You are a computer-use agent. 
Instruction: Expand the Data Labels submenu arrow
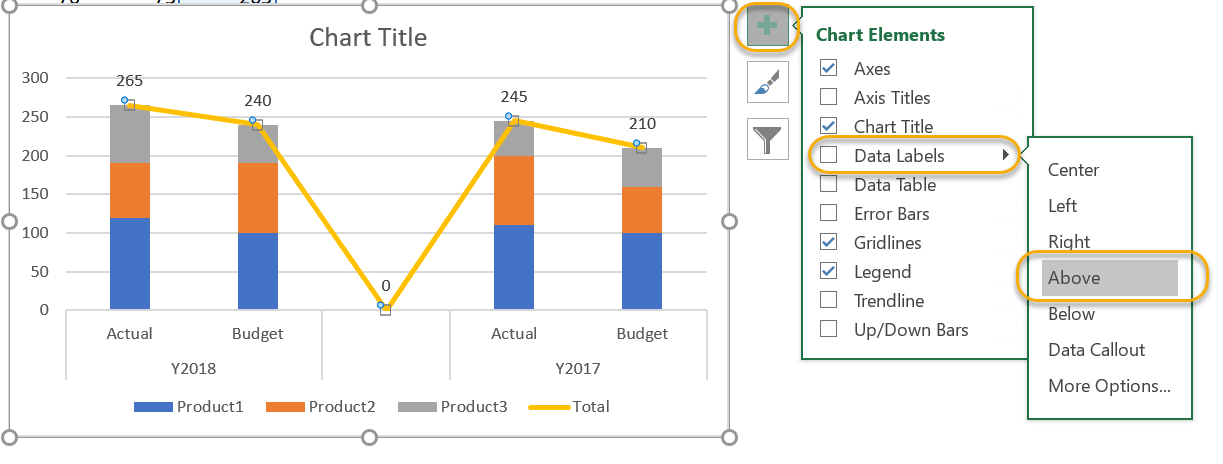[x=1006, y=156]
